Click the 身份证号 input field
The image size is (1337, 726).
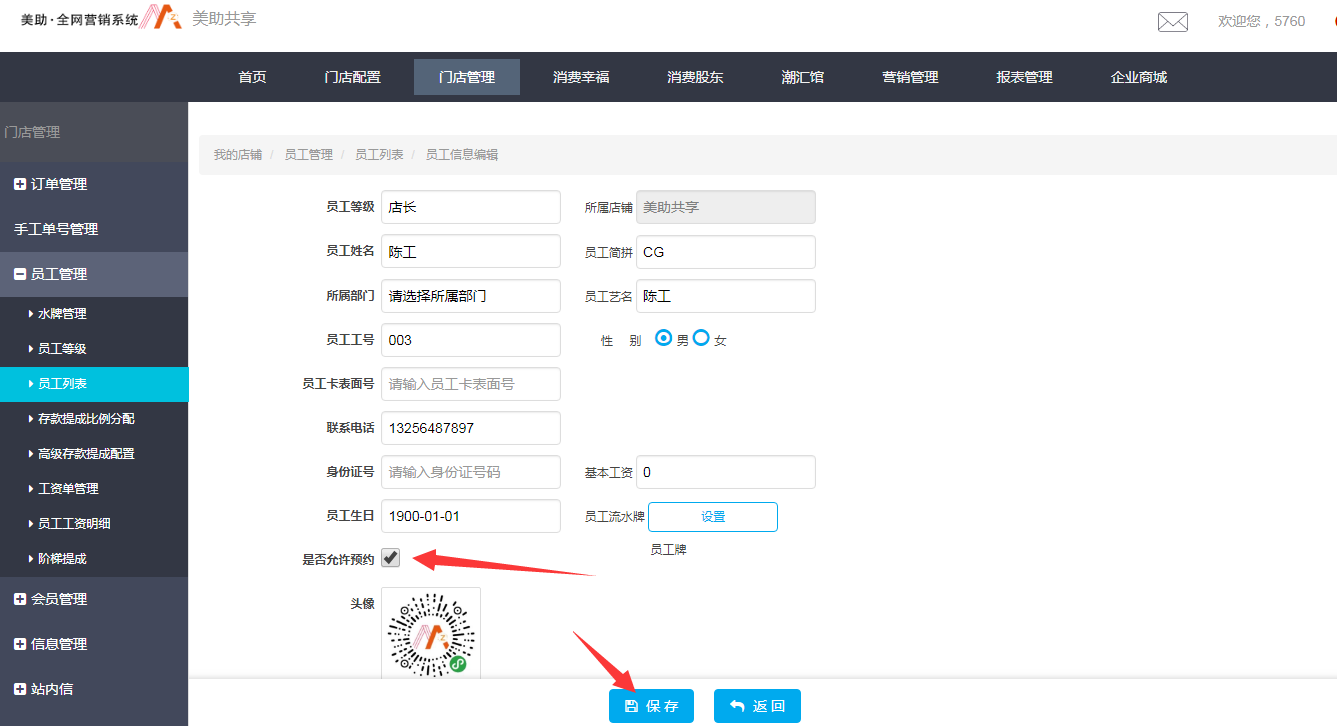(x=471, y=472)
